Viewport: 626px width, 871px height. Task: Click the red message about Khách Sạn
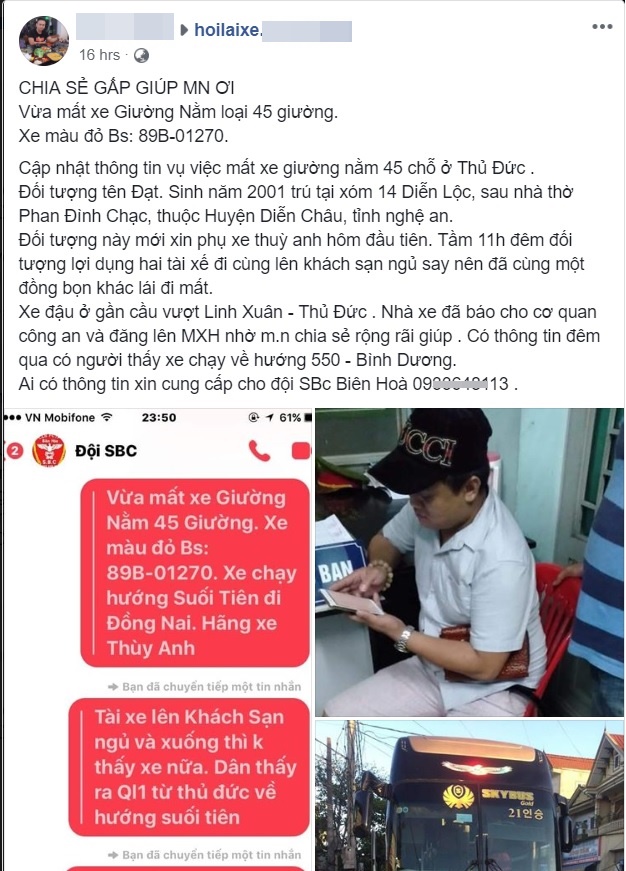(189, 767)
